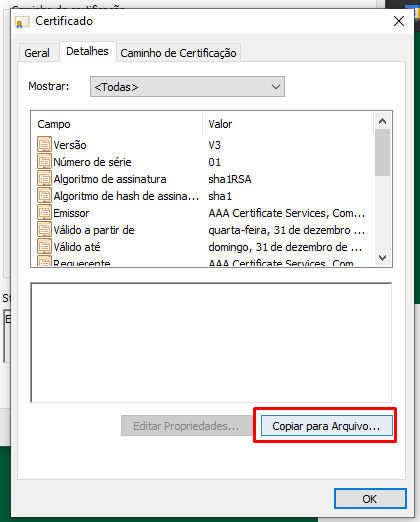Image resolution: width=420 pixels, height=522 pixels.
Task: Select the Algoritmo de assinatura row text
Action: coord(110,179)
